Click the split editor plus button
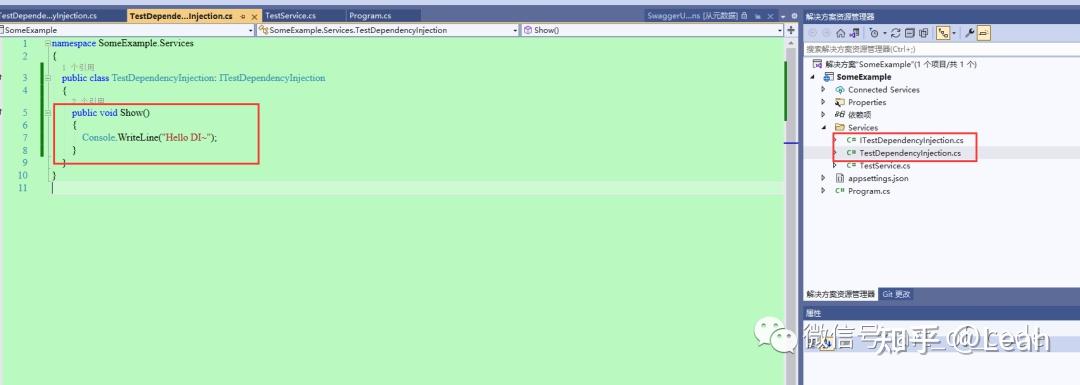1080x385 pixels. point(791,30)
